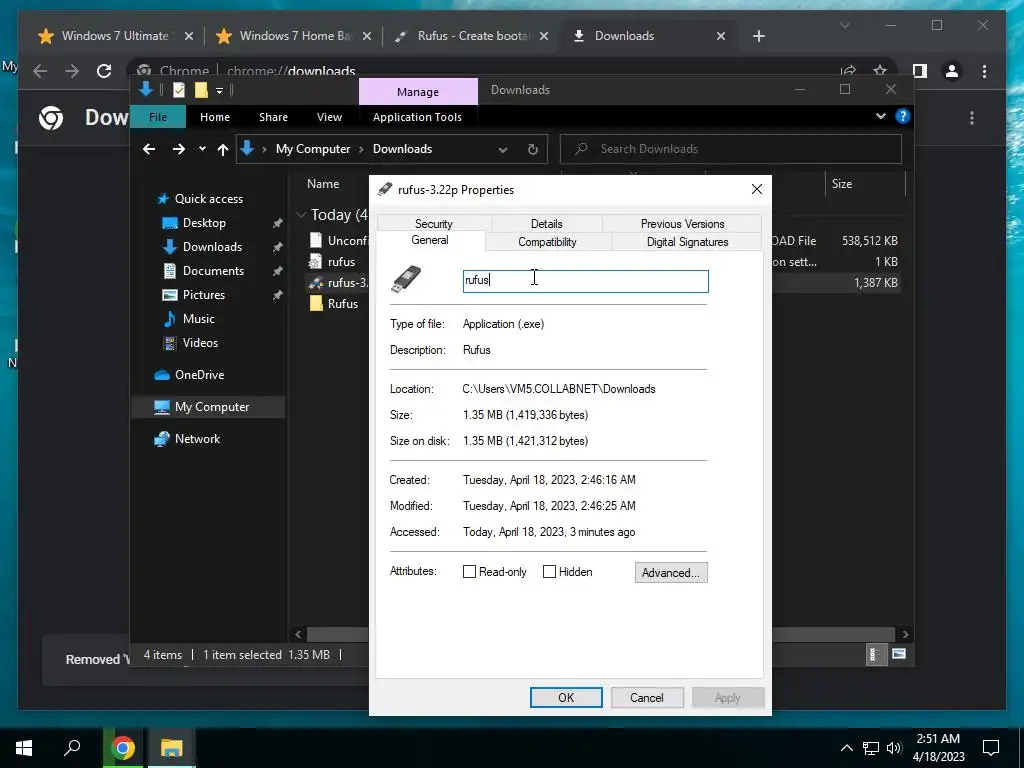The height and width of the screenshot is (768, 1024).
Task: Open taskbar search magnifier
Action: (x=72, y=748)
